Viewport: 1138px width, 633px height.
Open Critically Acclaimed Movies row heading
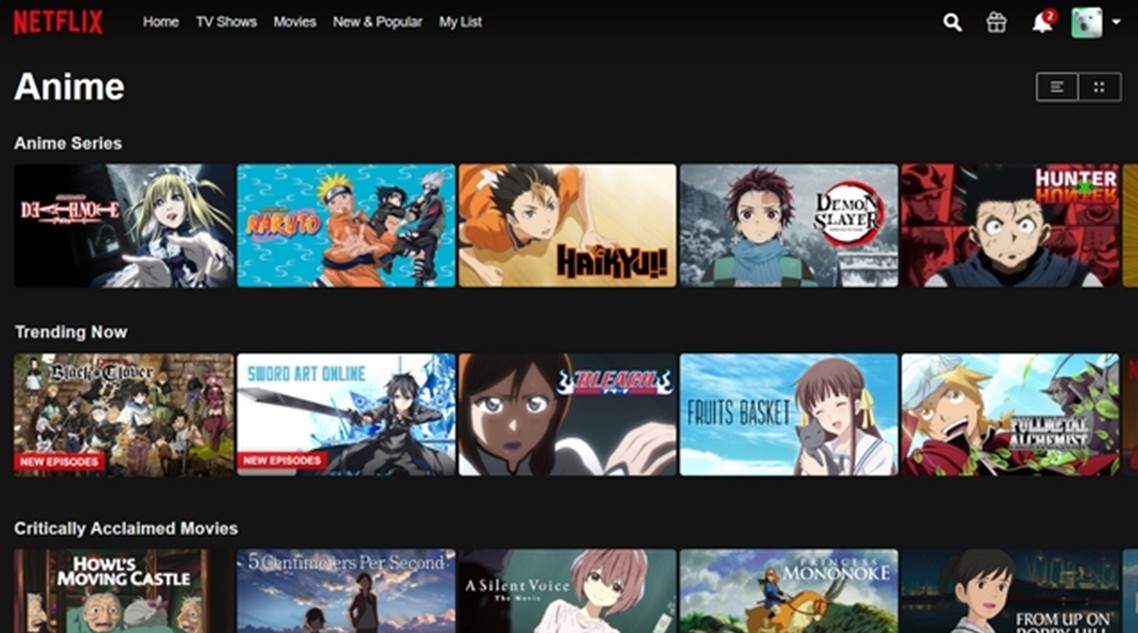(x=126, y=528)
